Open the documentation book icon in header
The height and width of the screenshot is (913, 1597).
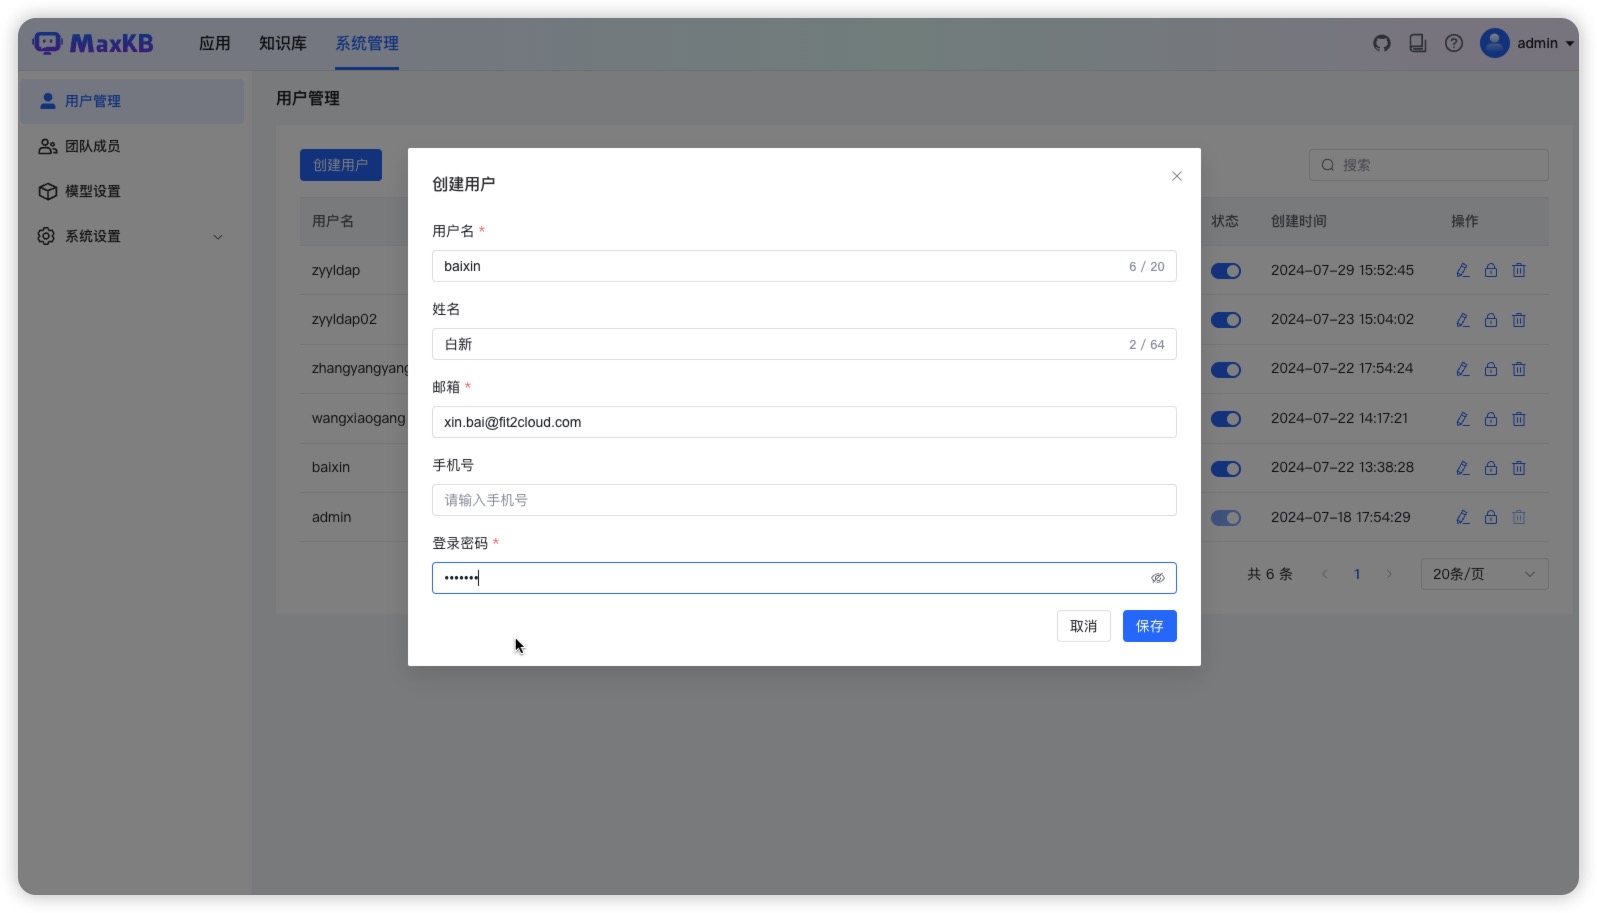click(1417, 43)
